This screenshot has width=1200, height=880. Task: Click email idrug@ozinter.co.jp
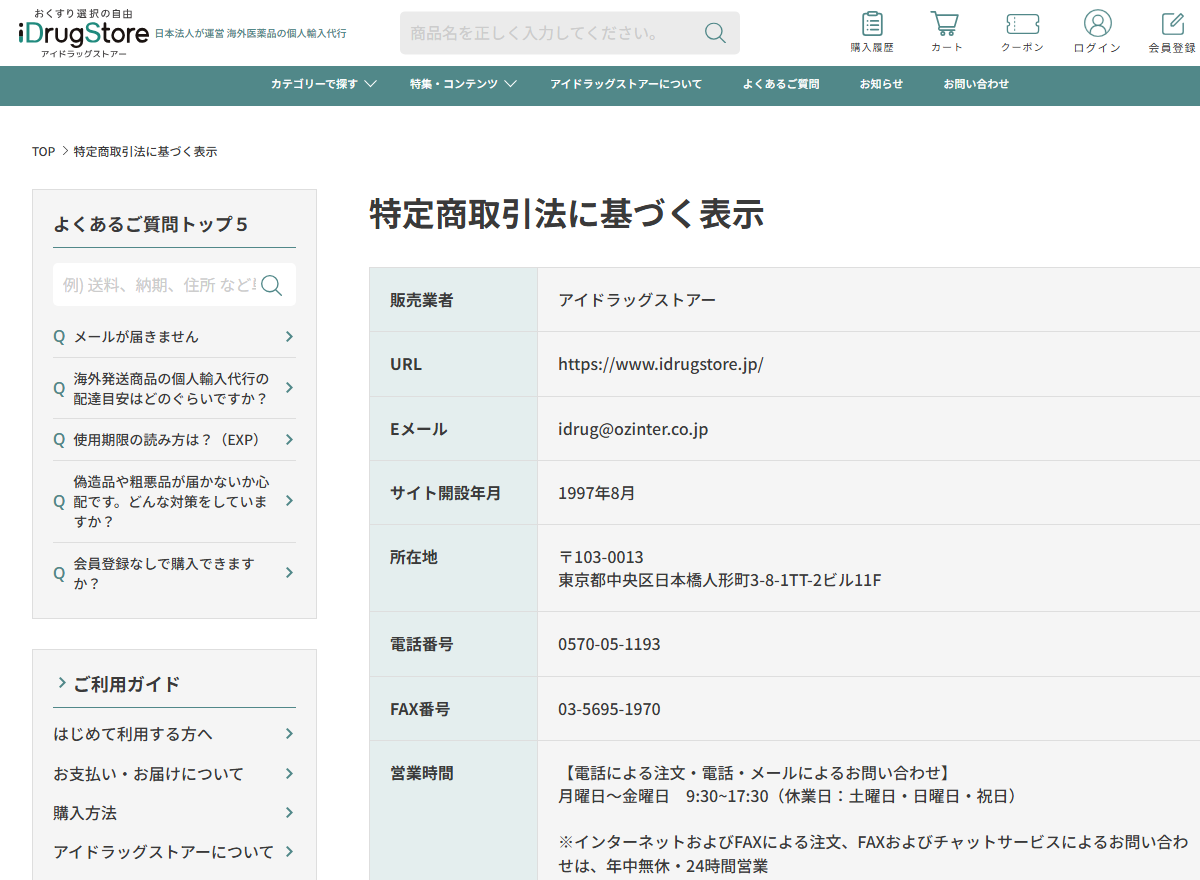coord(633,429)
